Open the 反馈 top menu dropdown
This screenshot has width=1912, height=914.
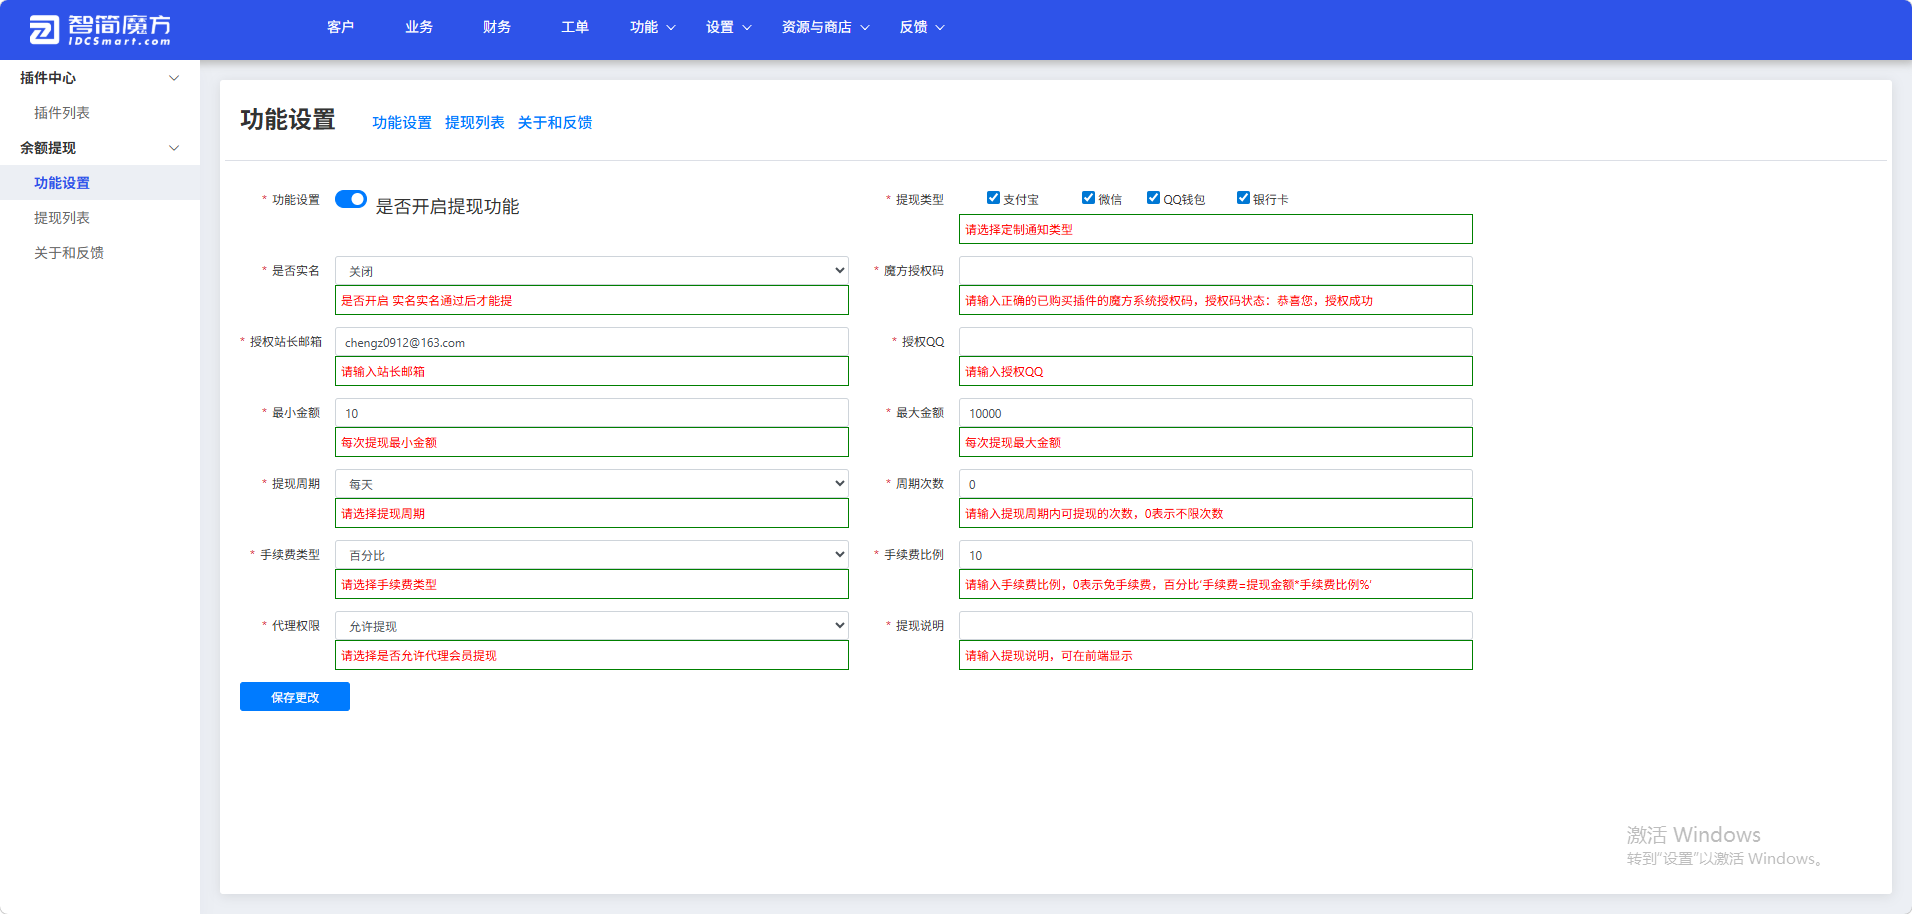point(922,27)
